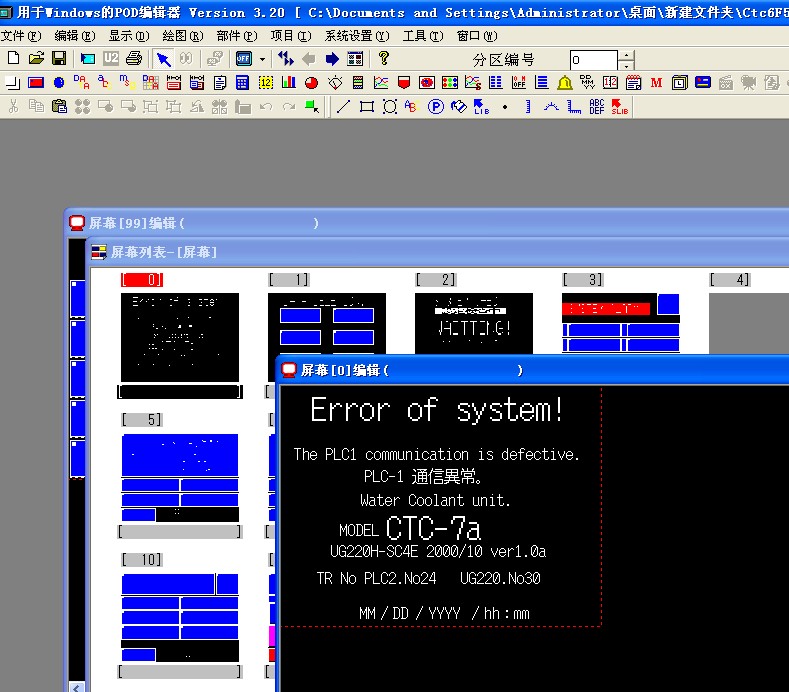Click the bar graph part icon

pyautogui.click(x=289, y=83)
